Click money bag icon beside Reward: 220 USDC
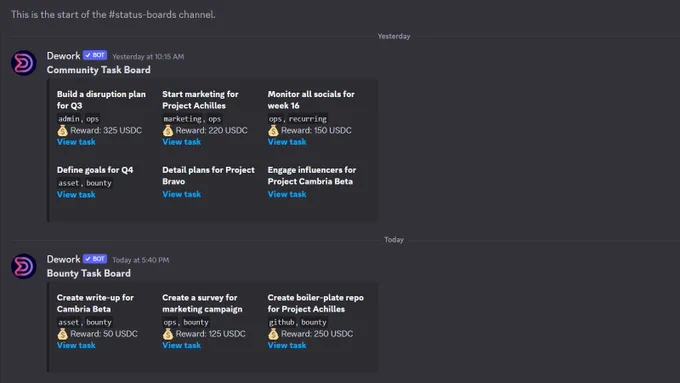Image resolution: width=680 pixels, height=383 pixels. click(168, 130)
